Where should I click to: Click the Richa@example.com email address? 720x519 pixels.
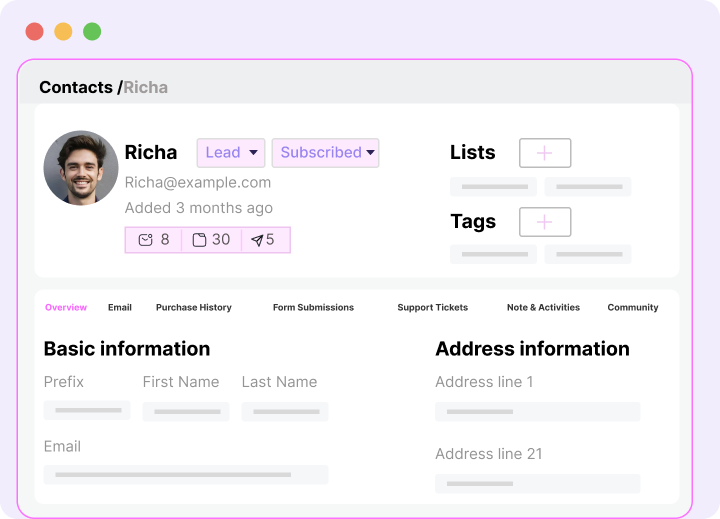pos(198,182)
